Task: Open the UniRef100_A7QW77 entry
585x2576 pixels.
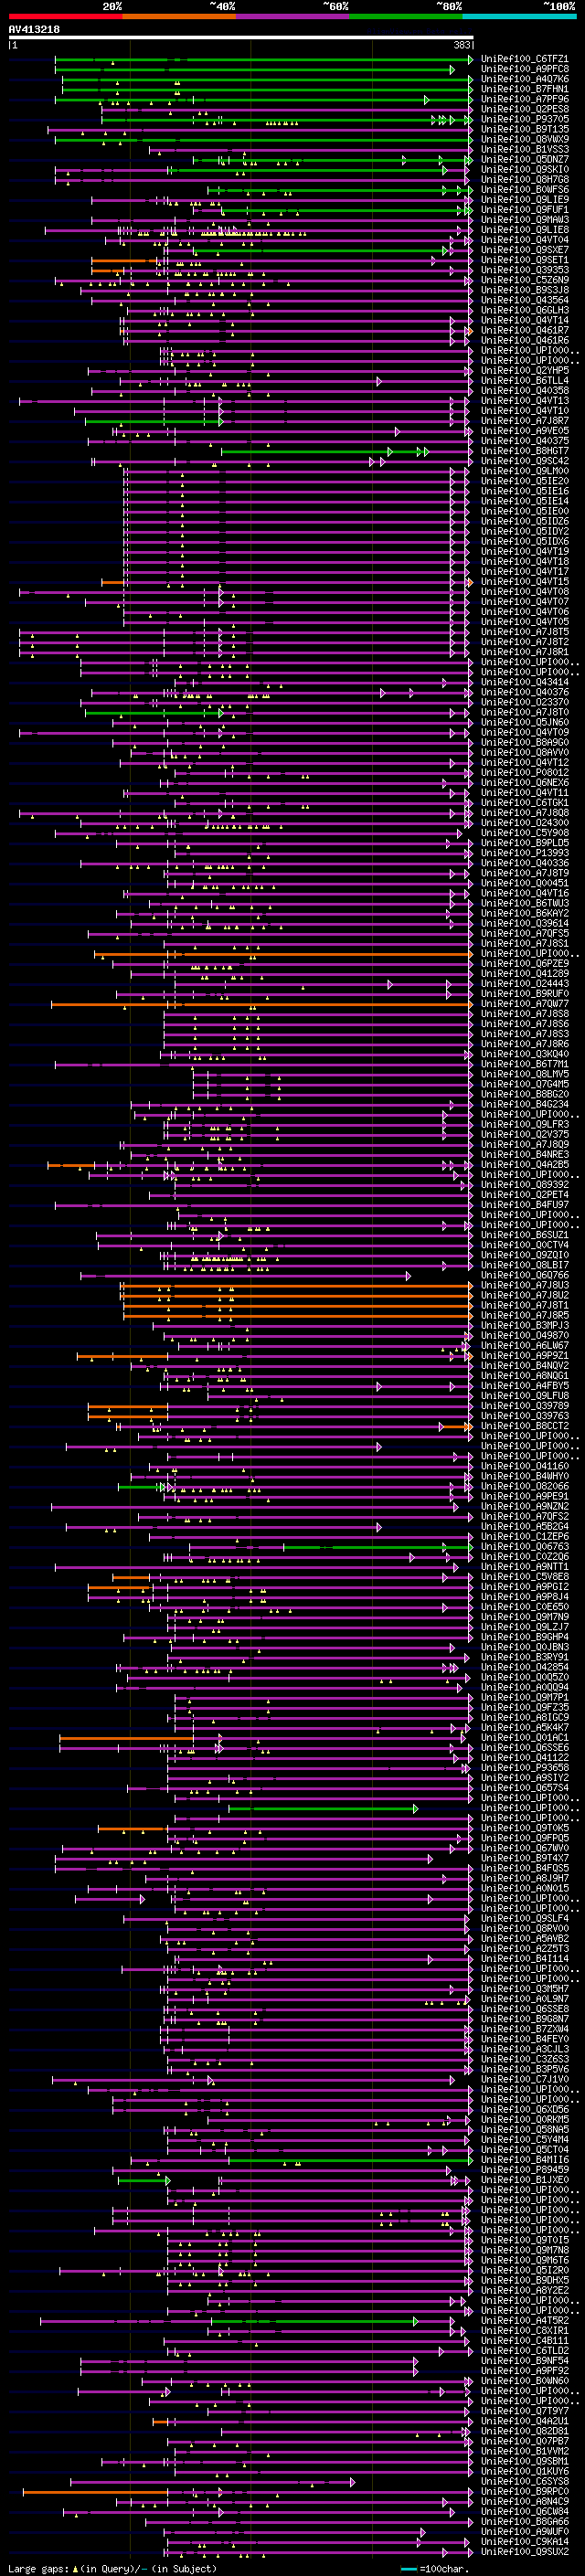Action: [x=525, y=1004]
